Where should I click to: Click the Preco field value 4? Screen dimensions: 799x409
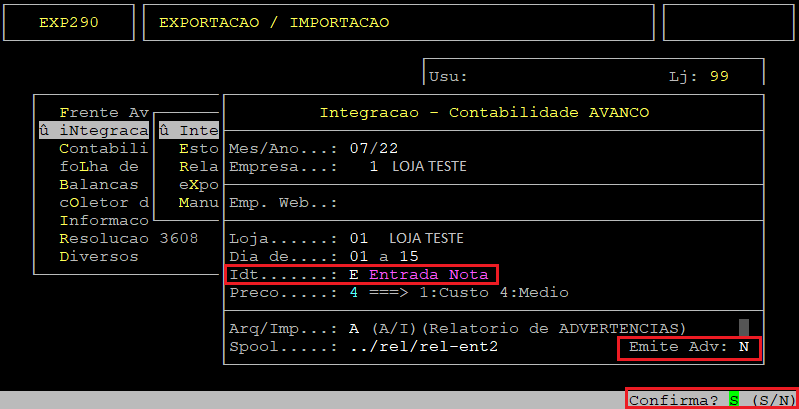pyautogui.click(x=354, y=292)
